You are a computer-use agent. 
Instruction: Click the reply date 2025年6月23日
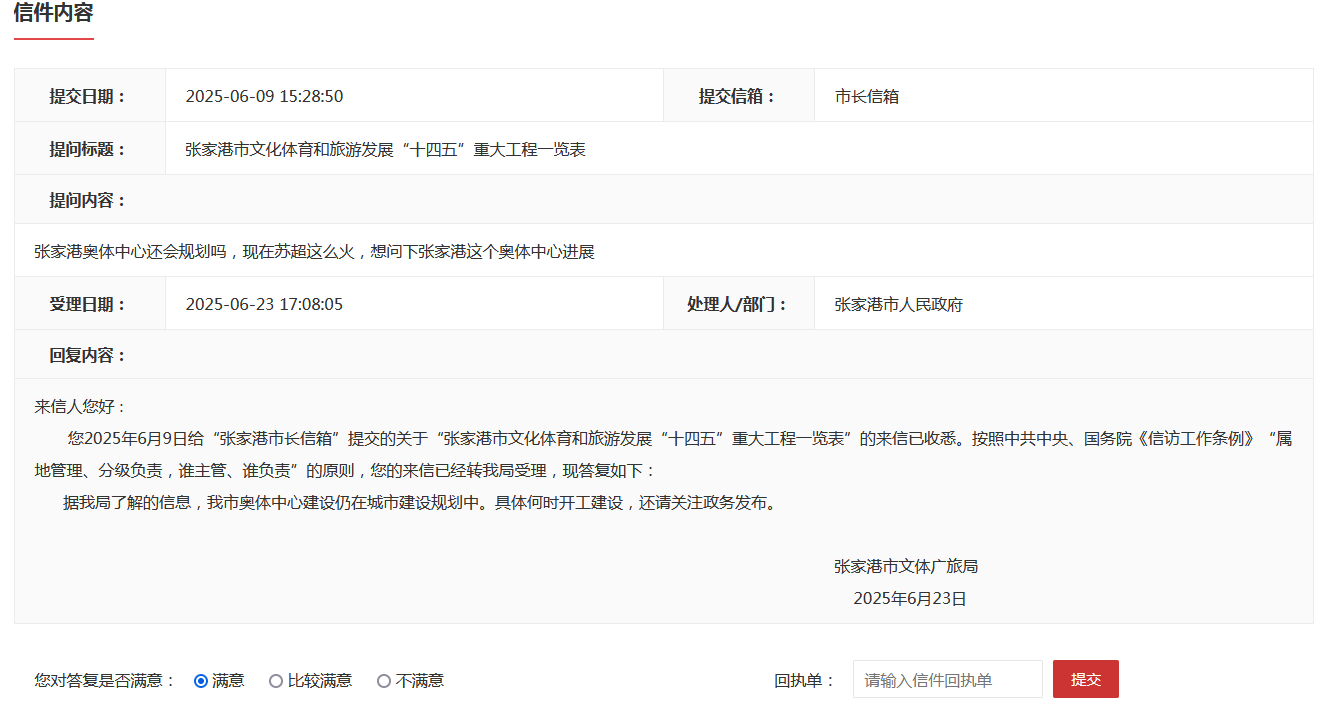pyautogui.click(x=909, y=599)
